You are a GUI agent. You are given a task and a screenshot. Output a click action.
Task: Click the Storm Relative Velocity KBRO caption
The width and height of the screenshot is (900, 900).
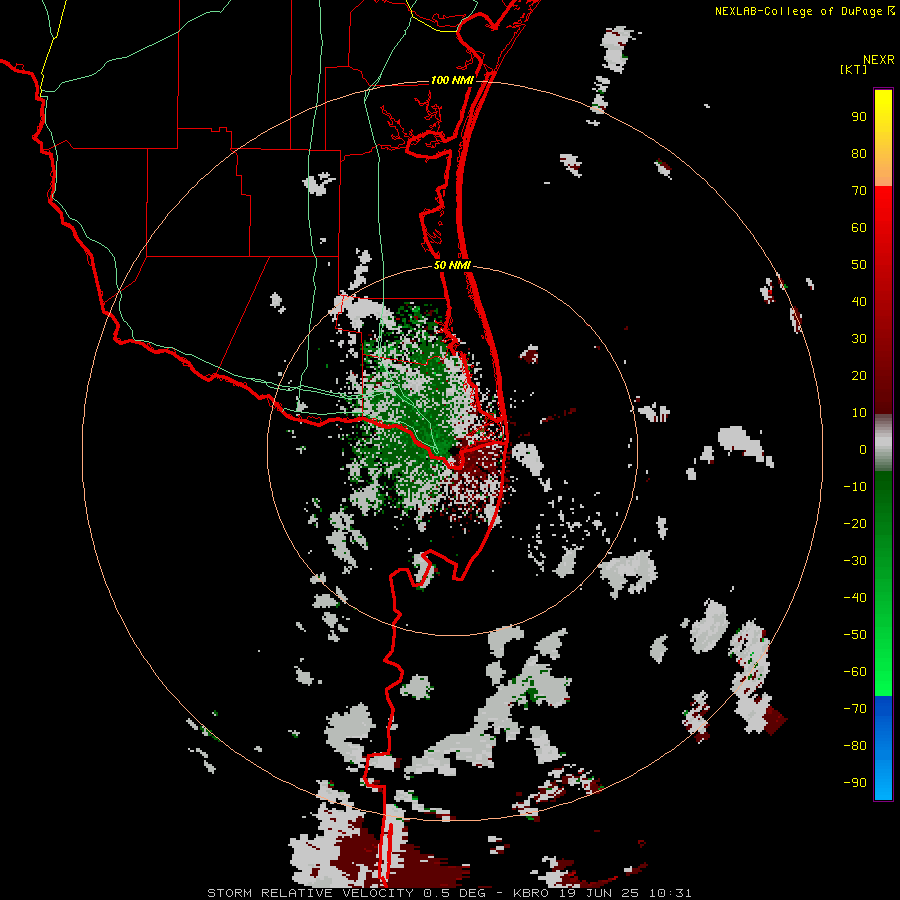[x=449, y=893]
